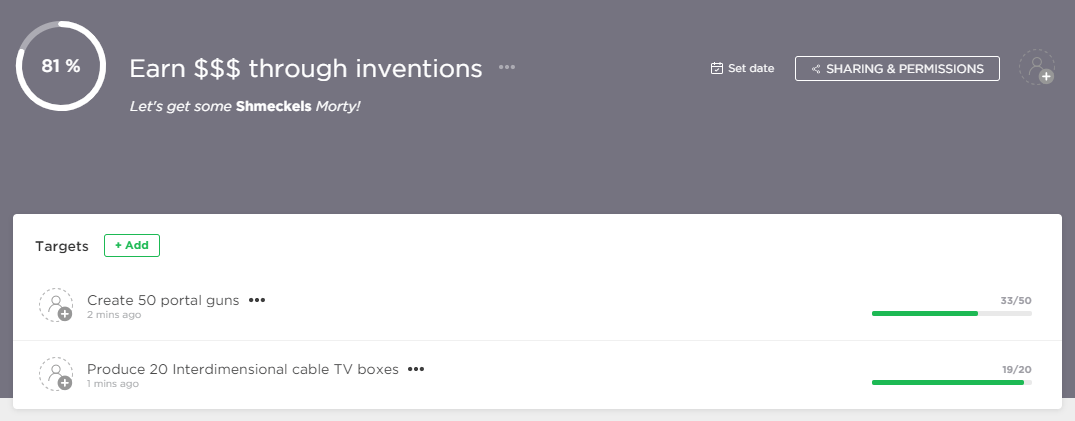Click the 33/50 progress count
The height and width of the screenshot is (421, 1075).
[1015, 300]
